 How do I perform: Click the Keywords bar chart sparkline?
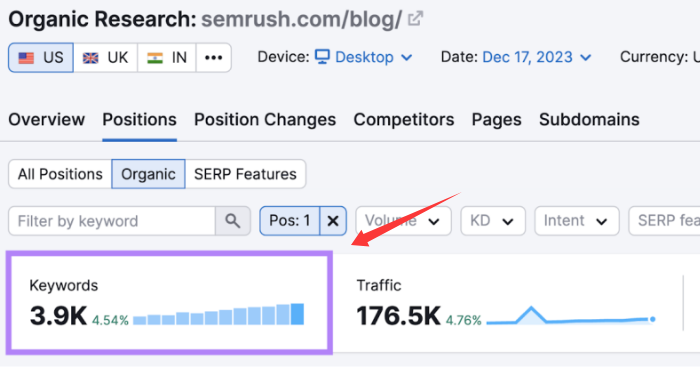218,314
